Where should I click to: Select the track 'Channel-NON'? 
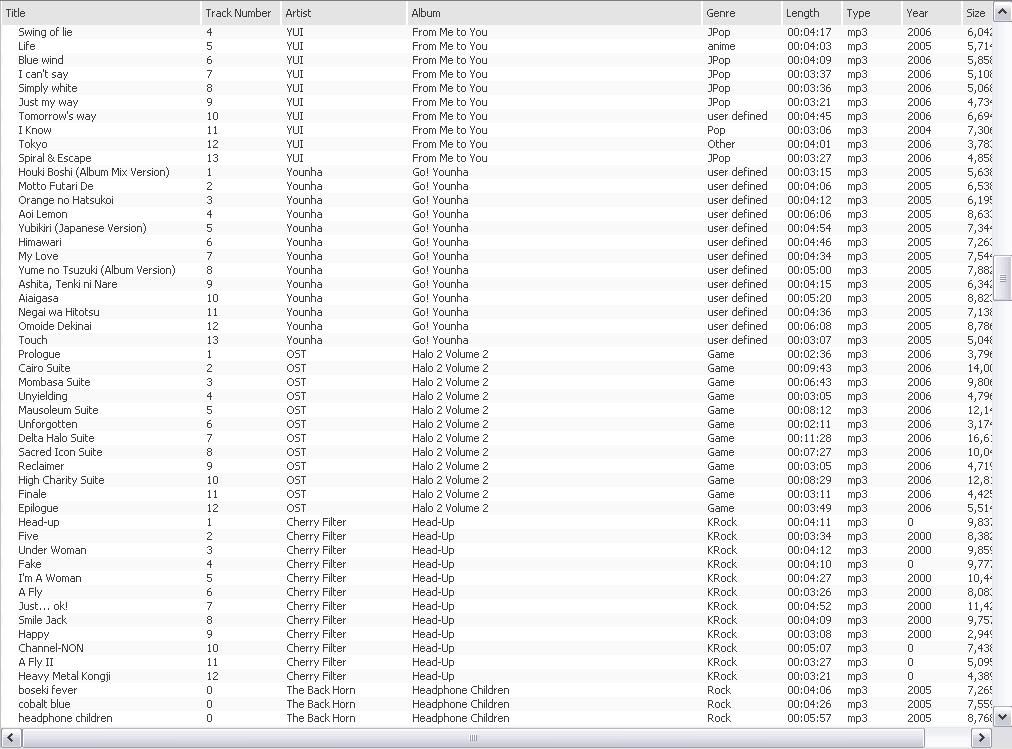coord(51,648)
